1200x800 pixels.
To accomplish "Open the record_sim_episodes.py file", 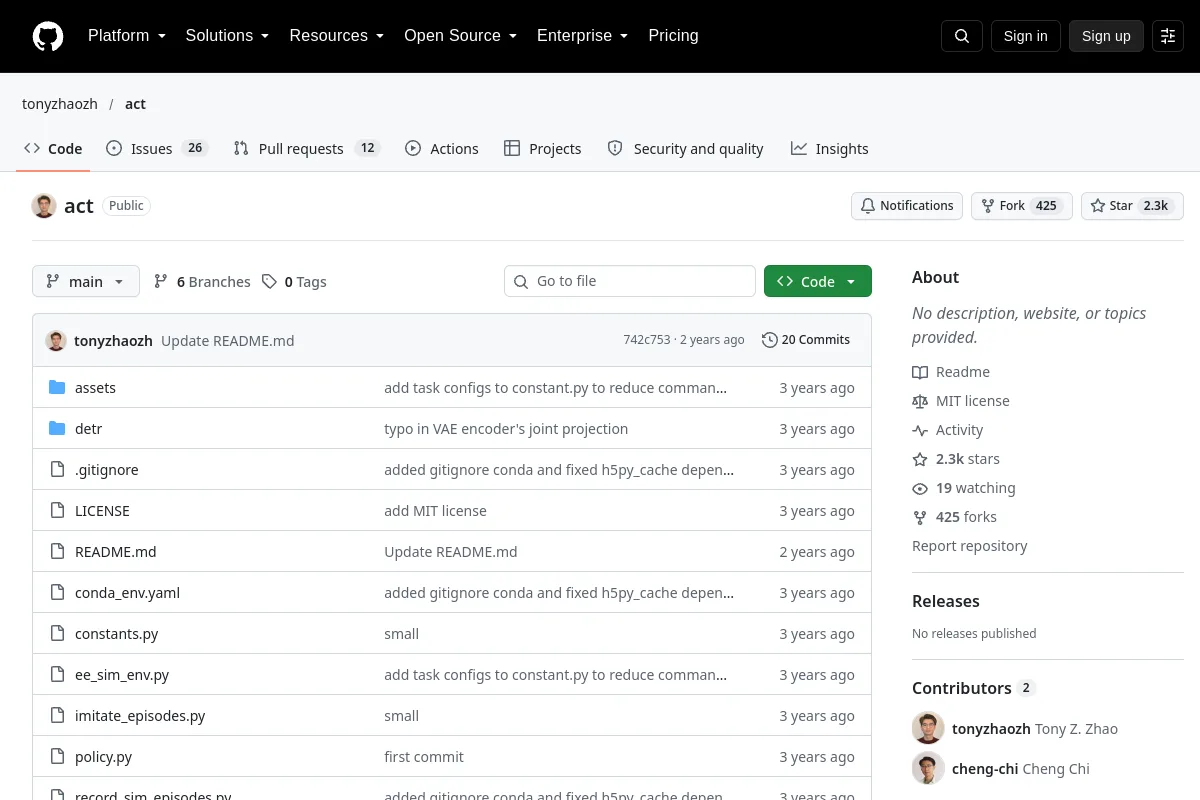I will pos(153,795).
